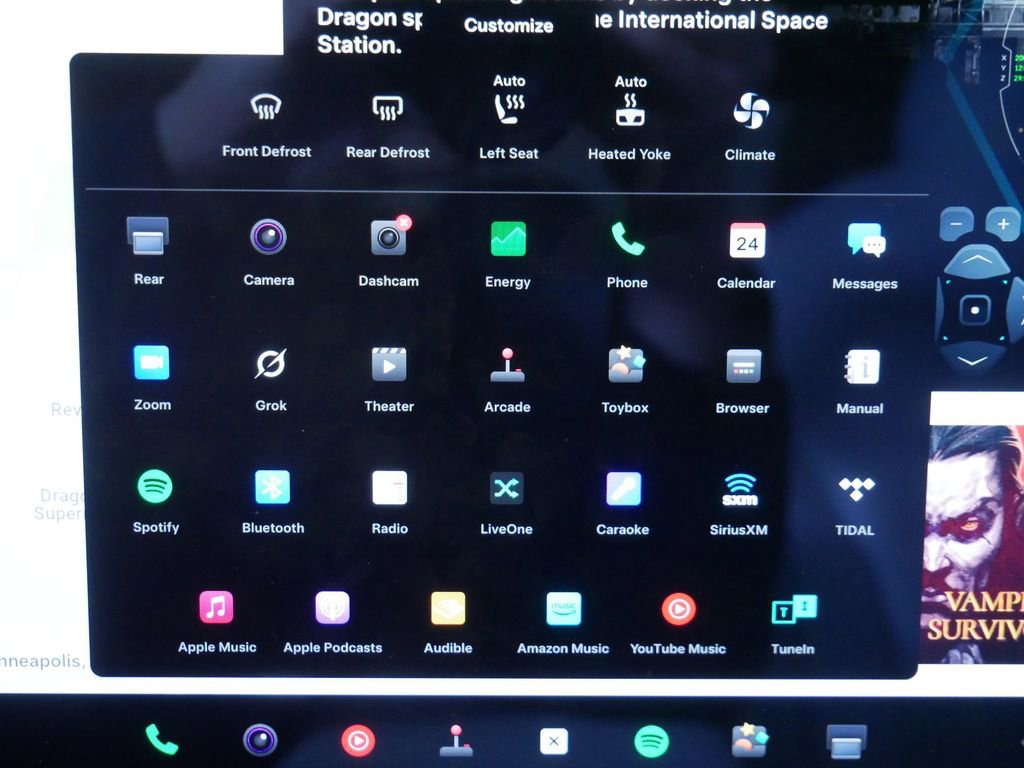Screen dimensions: 1024x768
Task: Open the Rear camera app
Action: pos(148,251)
